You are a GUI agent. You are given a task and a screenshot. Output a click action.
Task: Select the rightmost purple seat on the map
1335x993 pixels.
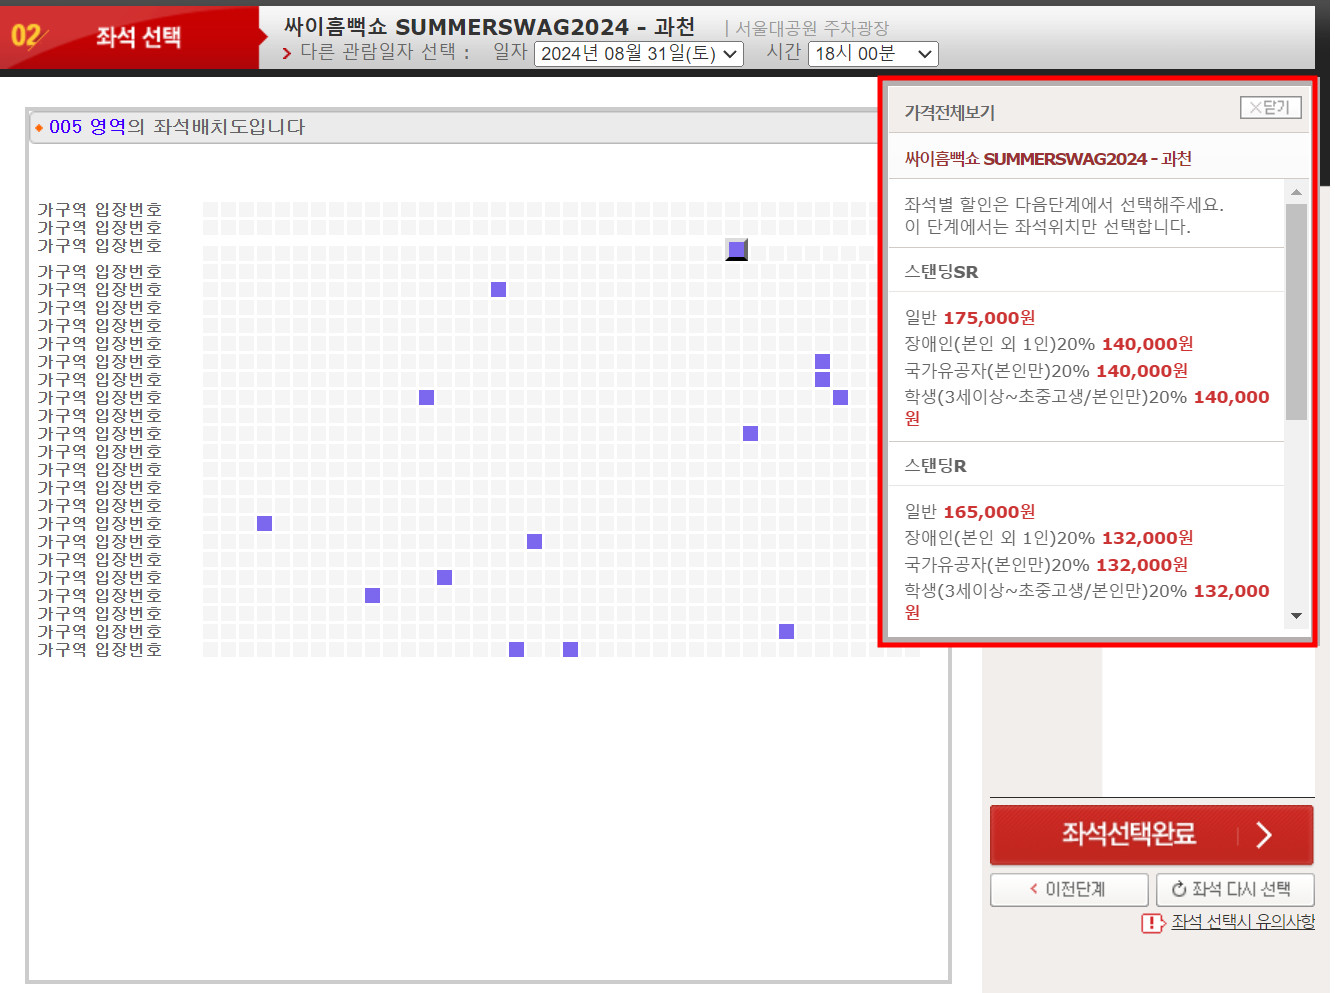(x=840, y=397)
